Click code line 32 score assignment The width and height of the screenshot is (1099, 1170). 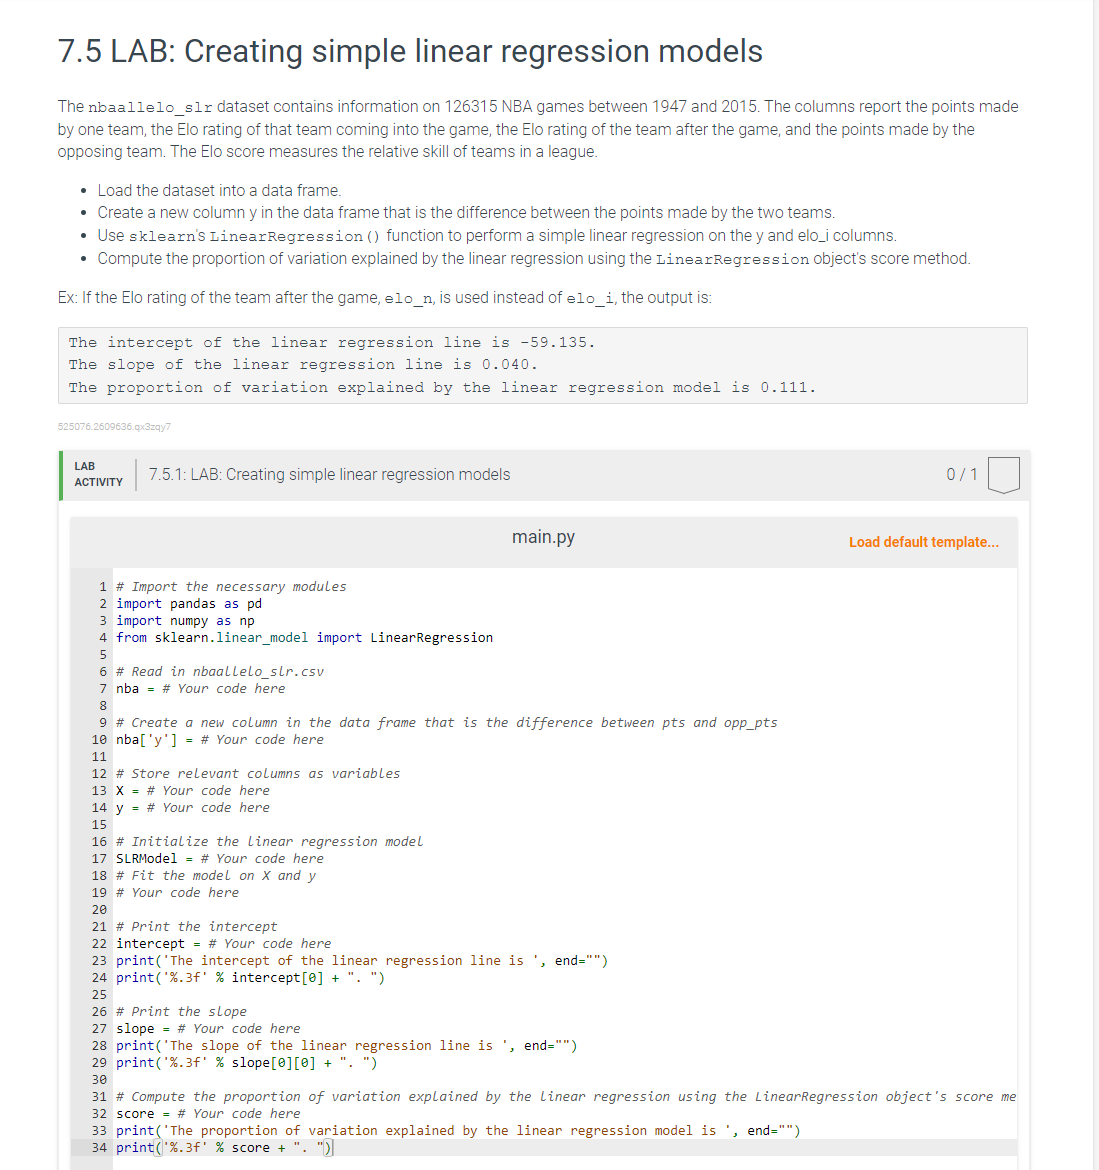tap(208, 1114)
